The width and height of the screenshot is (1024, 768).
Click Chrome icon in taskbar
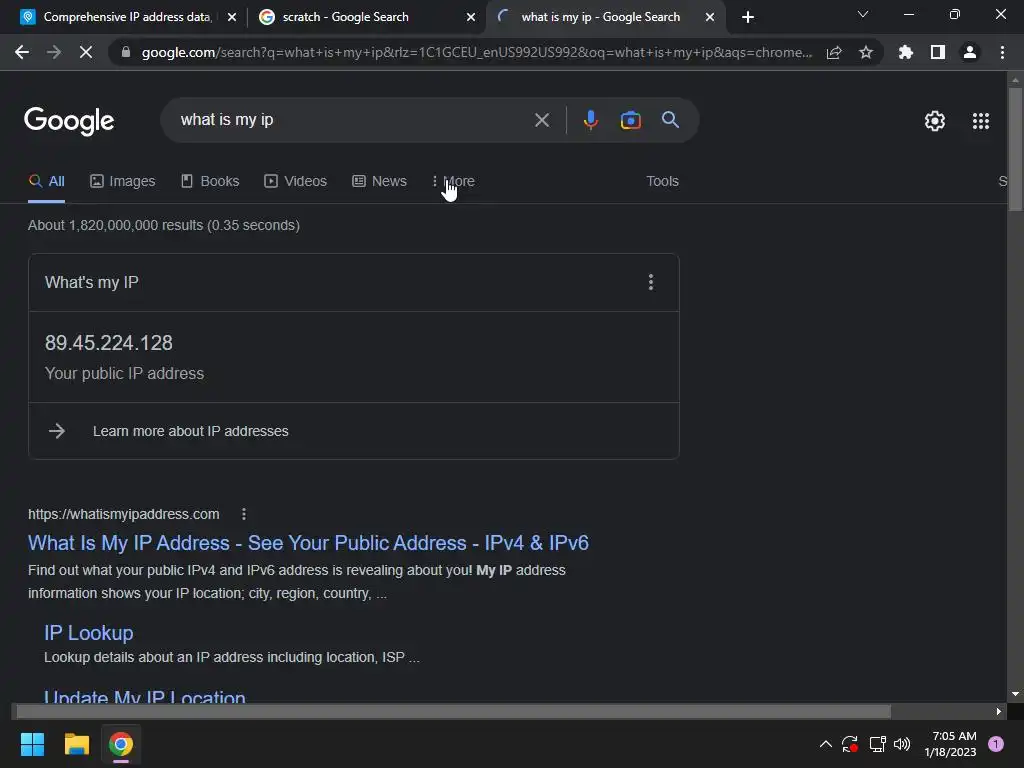click(121, 744)
